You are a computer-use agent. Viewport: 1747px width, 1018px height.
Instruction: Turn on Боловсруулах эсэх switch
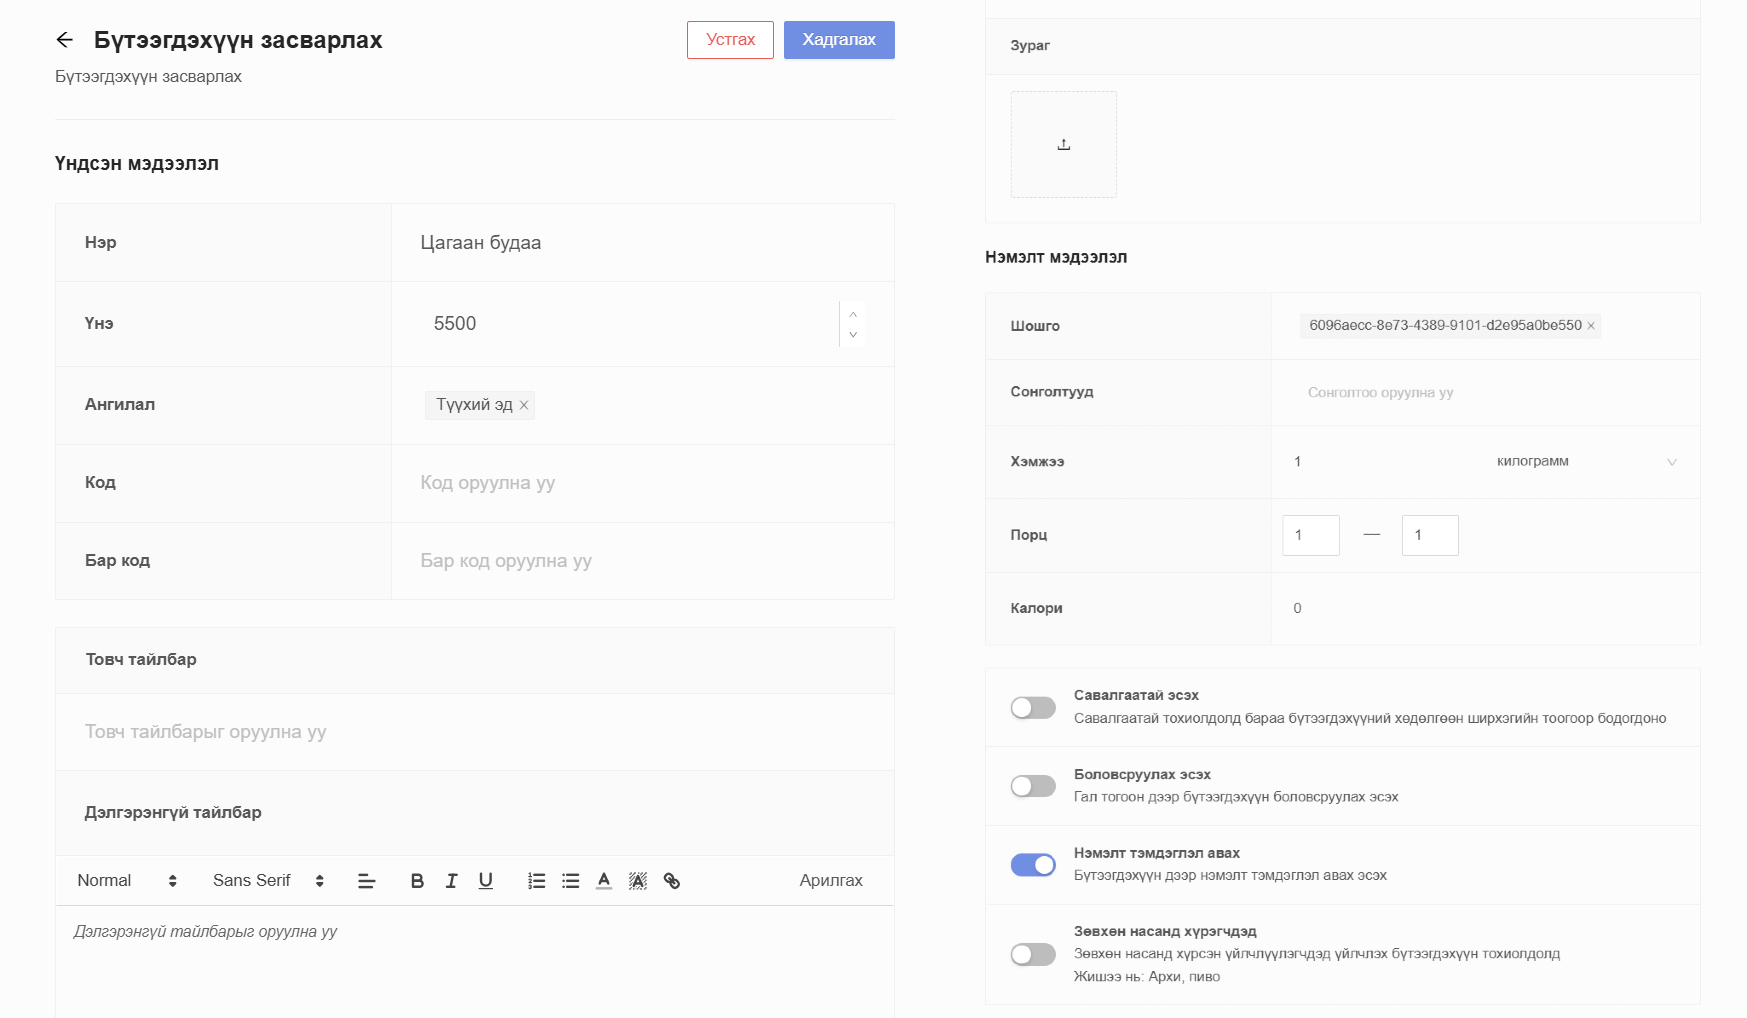(x=1033, y=786)
